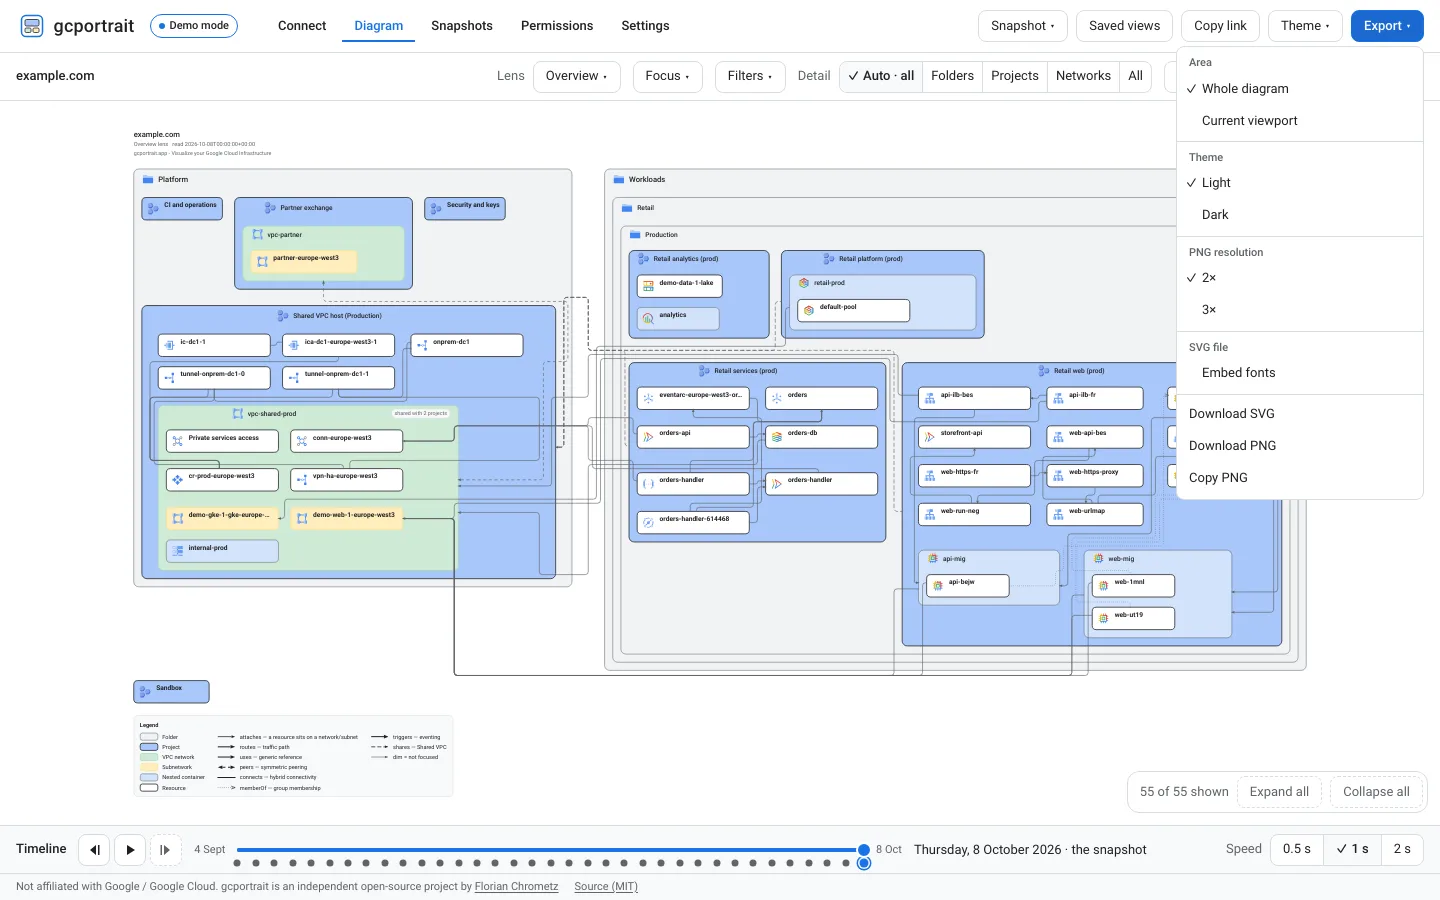
Task: Click the Sandbox project icon
Action: (145, 691)
